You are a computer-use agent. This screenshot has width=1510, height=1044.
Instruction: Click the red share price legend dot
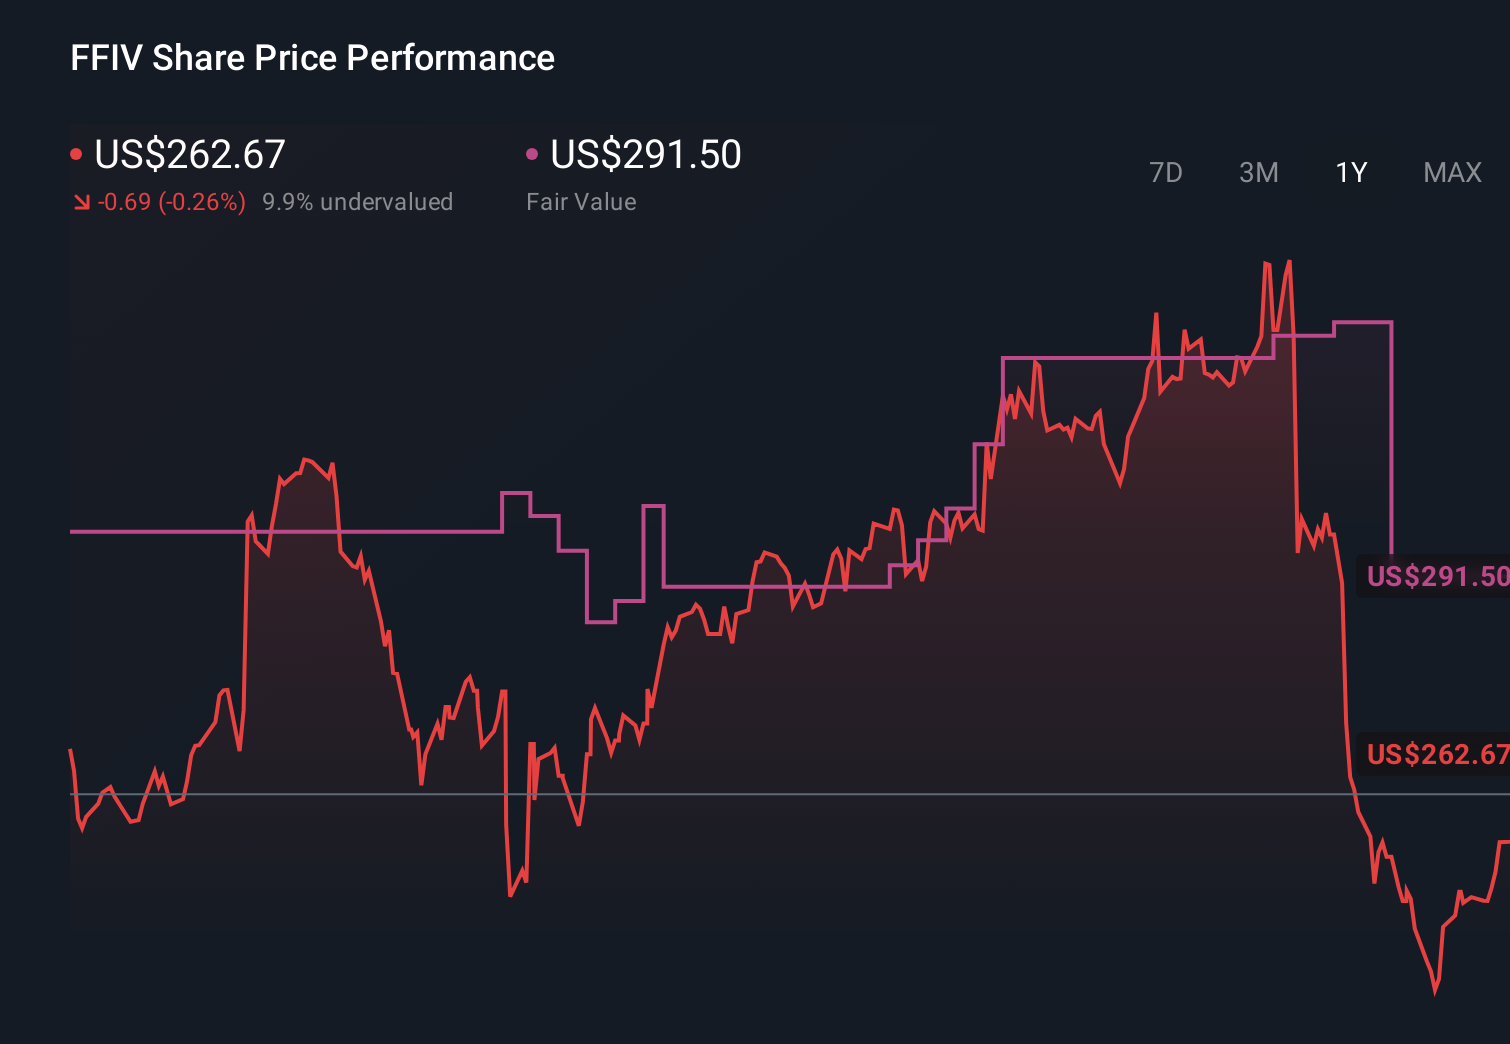[77, 152]
